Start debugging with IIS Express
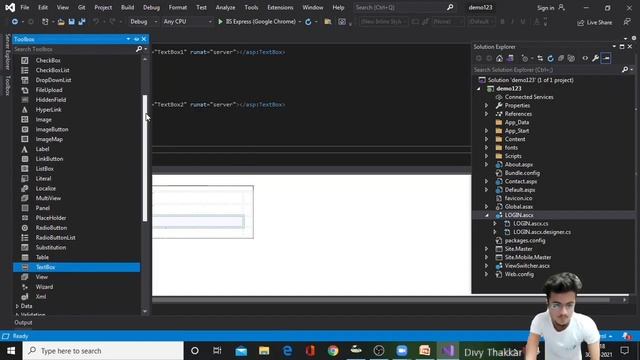This screenshot has width=640, height=360. point(257,22)
